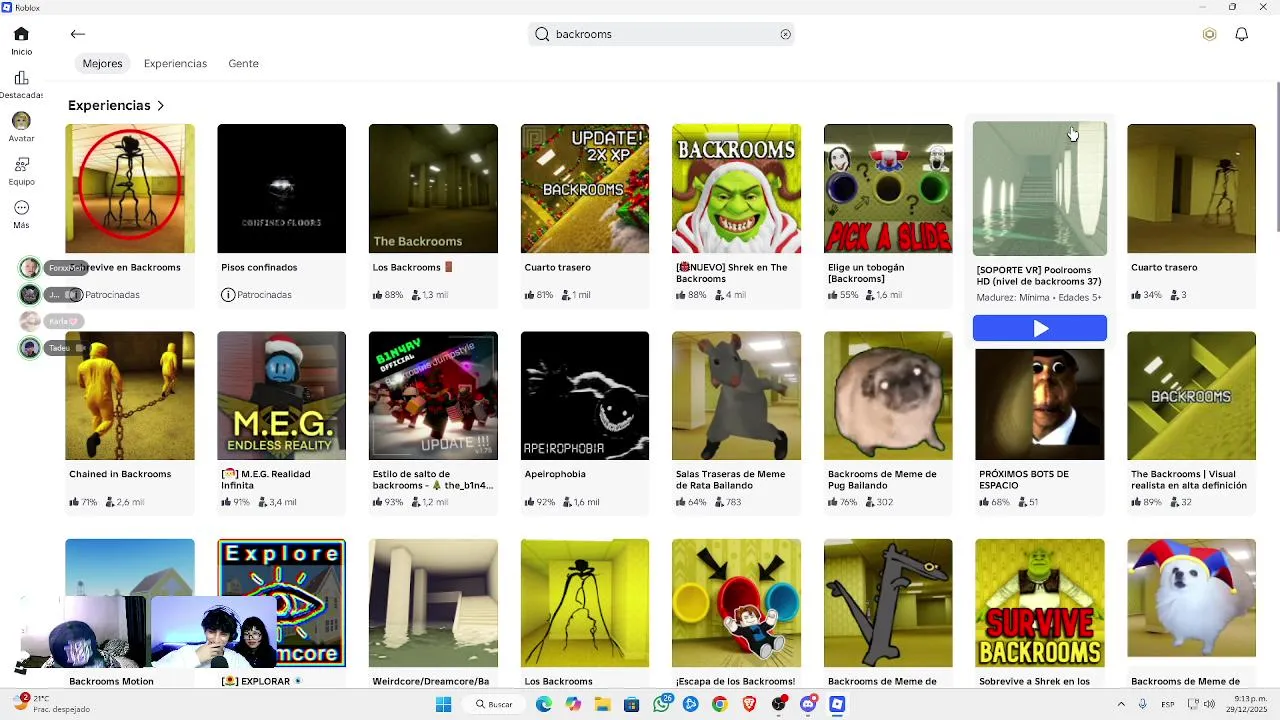
Task: Open OBS Studio from taskbar
Action: coord(778,704)
